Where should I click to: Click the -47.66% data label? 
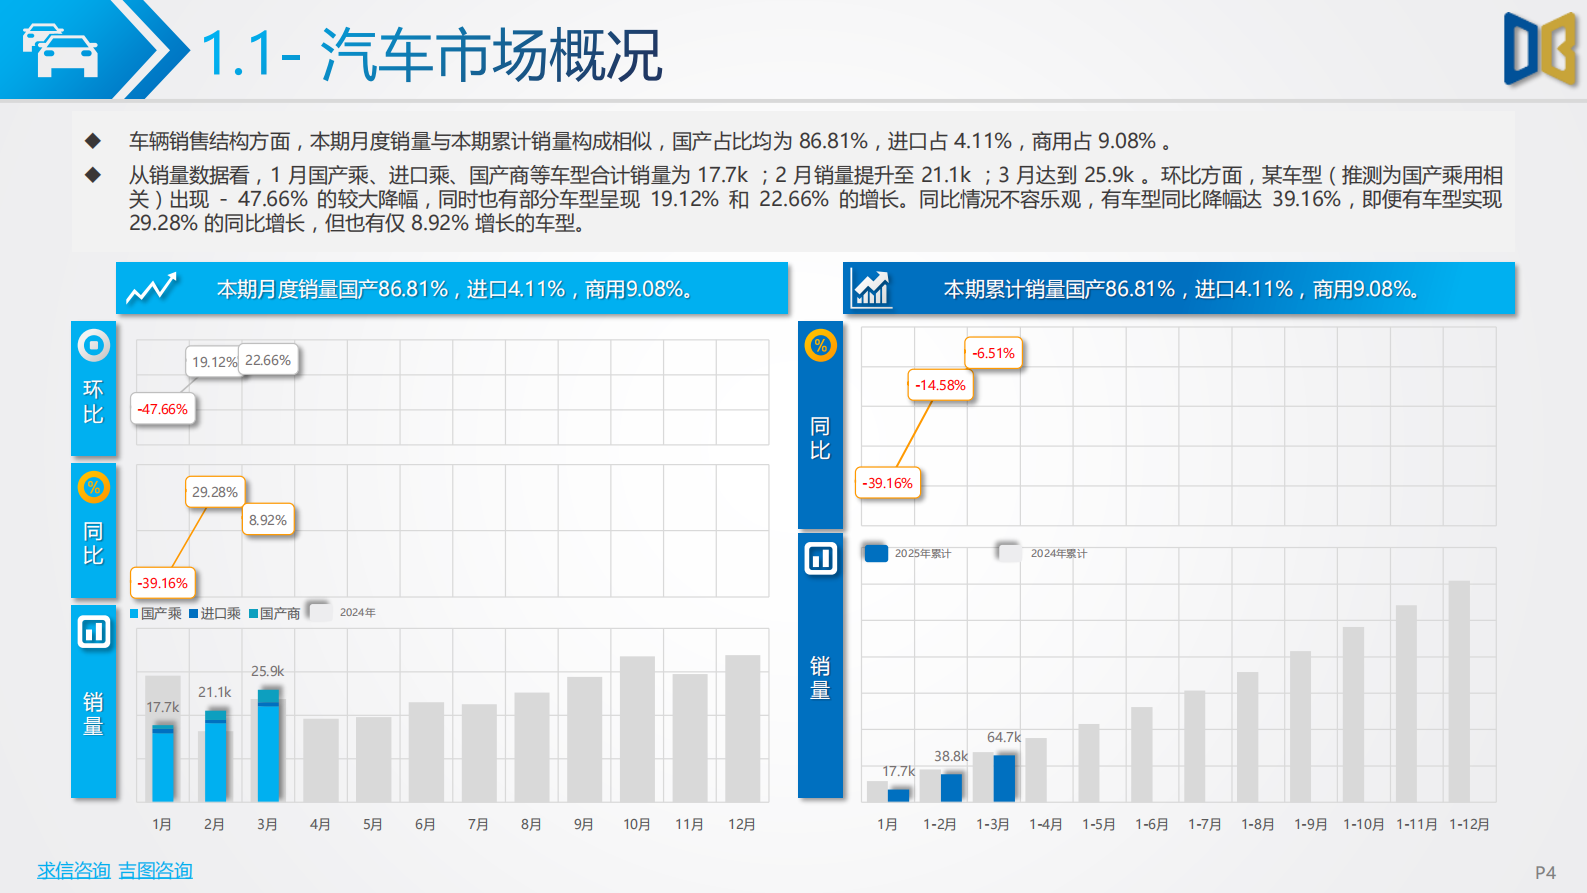click(163, 409)
